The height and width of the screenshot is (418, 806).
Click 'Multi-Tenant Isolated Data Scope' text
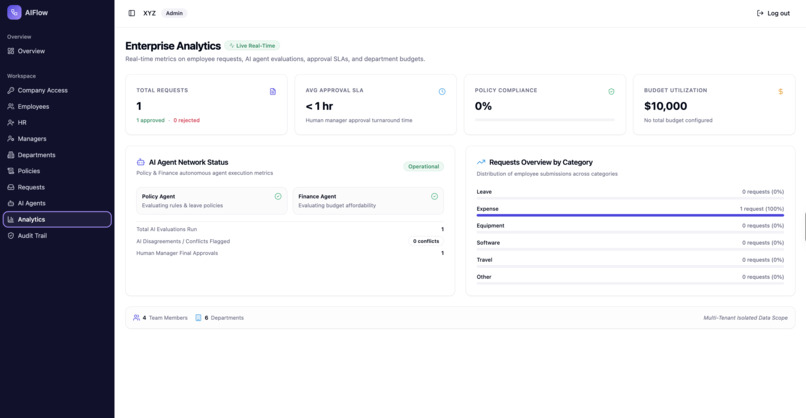click(745, 318)
